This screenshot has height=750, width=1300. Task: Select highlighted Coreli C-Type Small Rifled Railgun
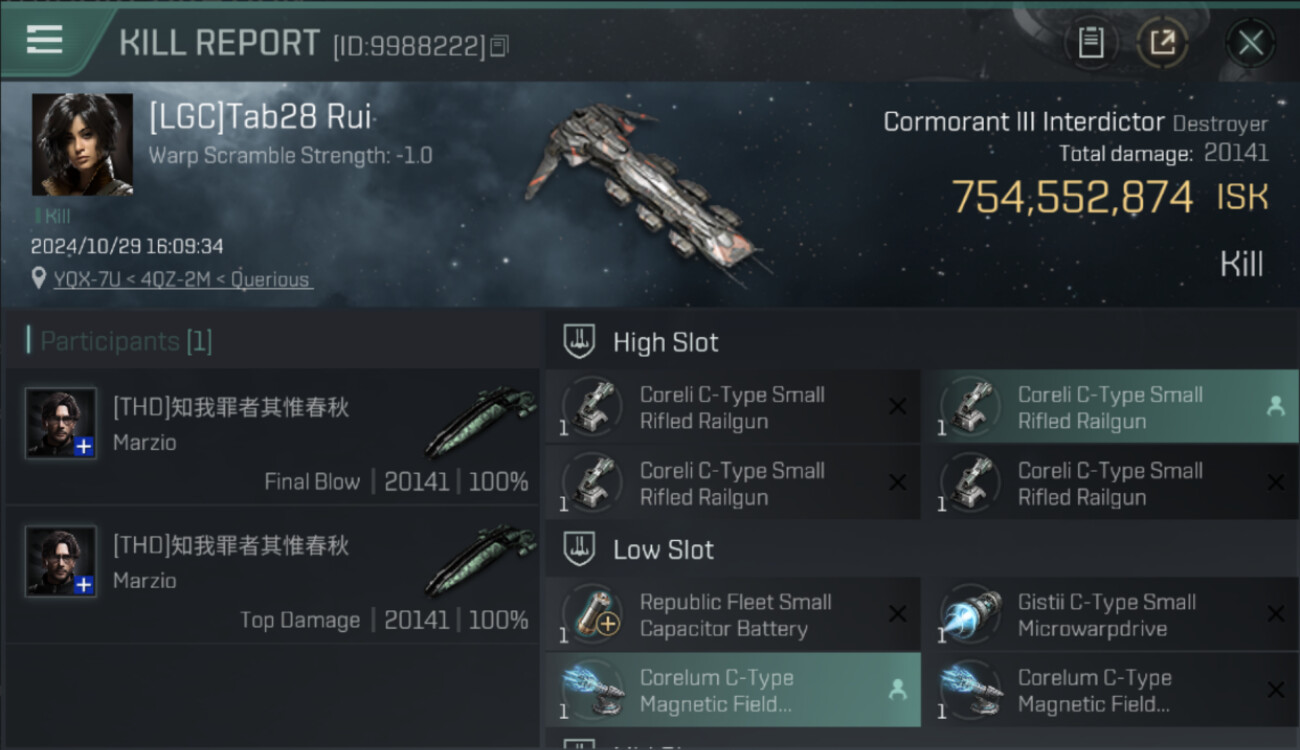[1110, 407]
